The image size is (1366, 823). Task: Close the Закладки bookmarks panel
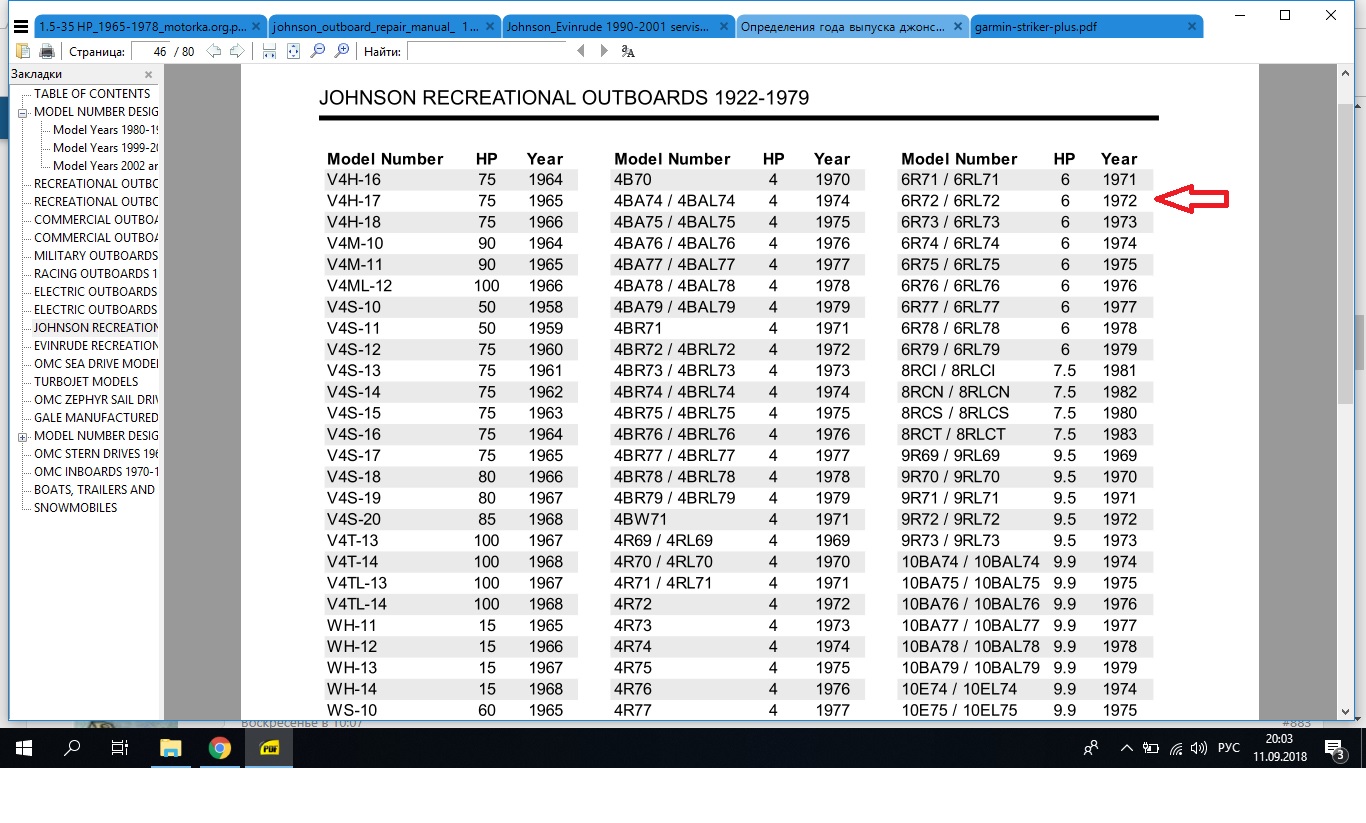tap(149, 74)
